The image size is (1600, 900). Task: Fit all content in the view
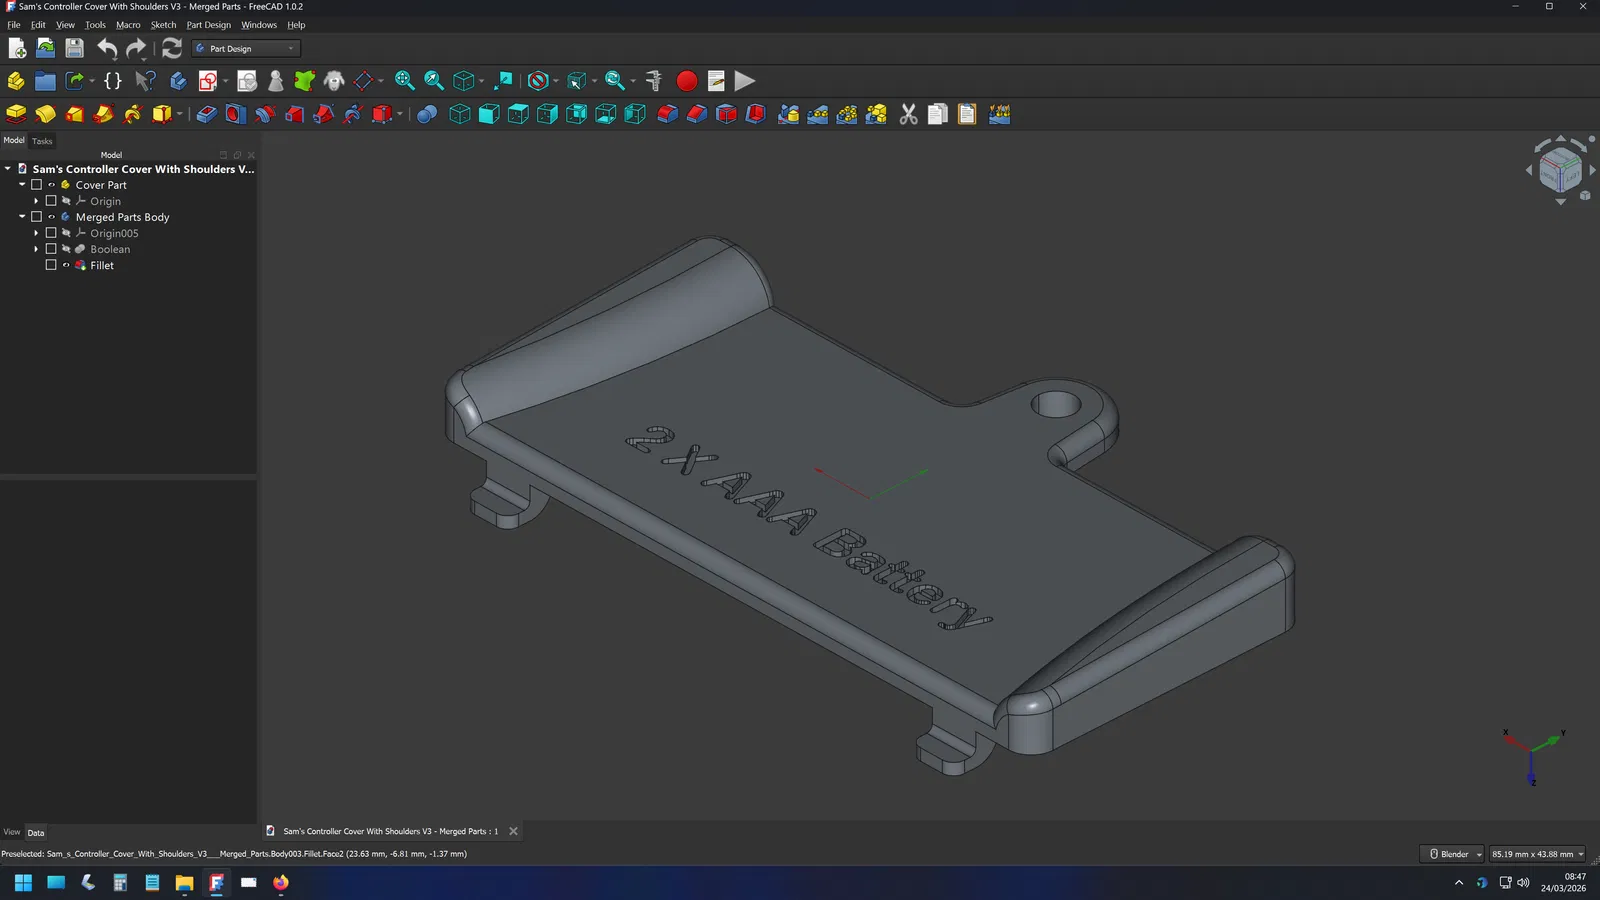[x=404, y=81]
